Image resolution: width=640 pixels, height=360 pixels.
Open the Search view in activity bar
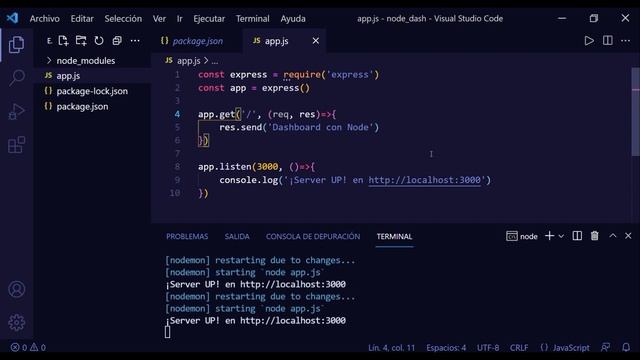coord(17,77)
